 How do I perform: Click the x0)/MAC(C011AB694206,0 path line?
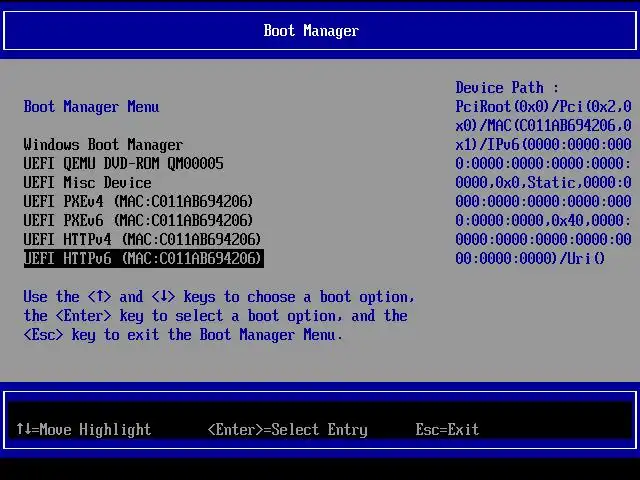[x=543, y=126]
